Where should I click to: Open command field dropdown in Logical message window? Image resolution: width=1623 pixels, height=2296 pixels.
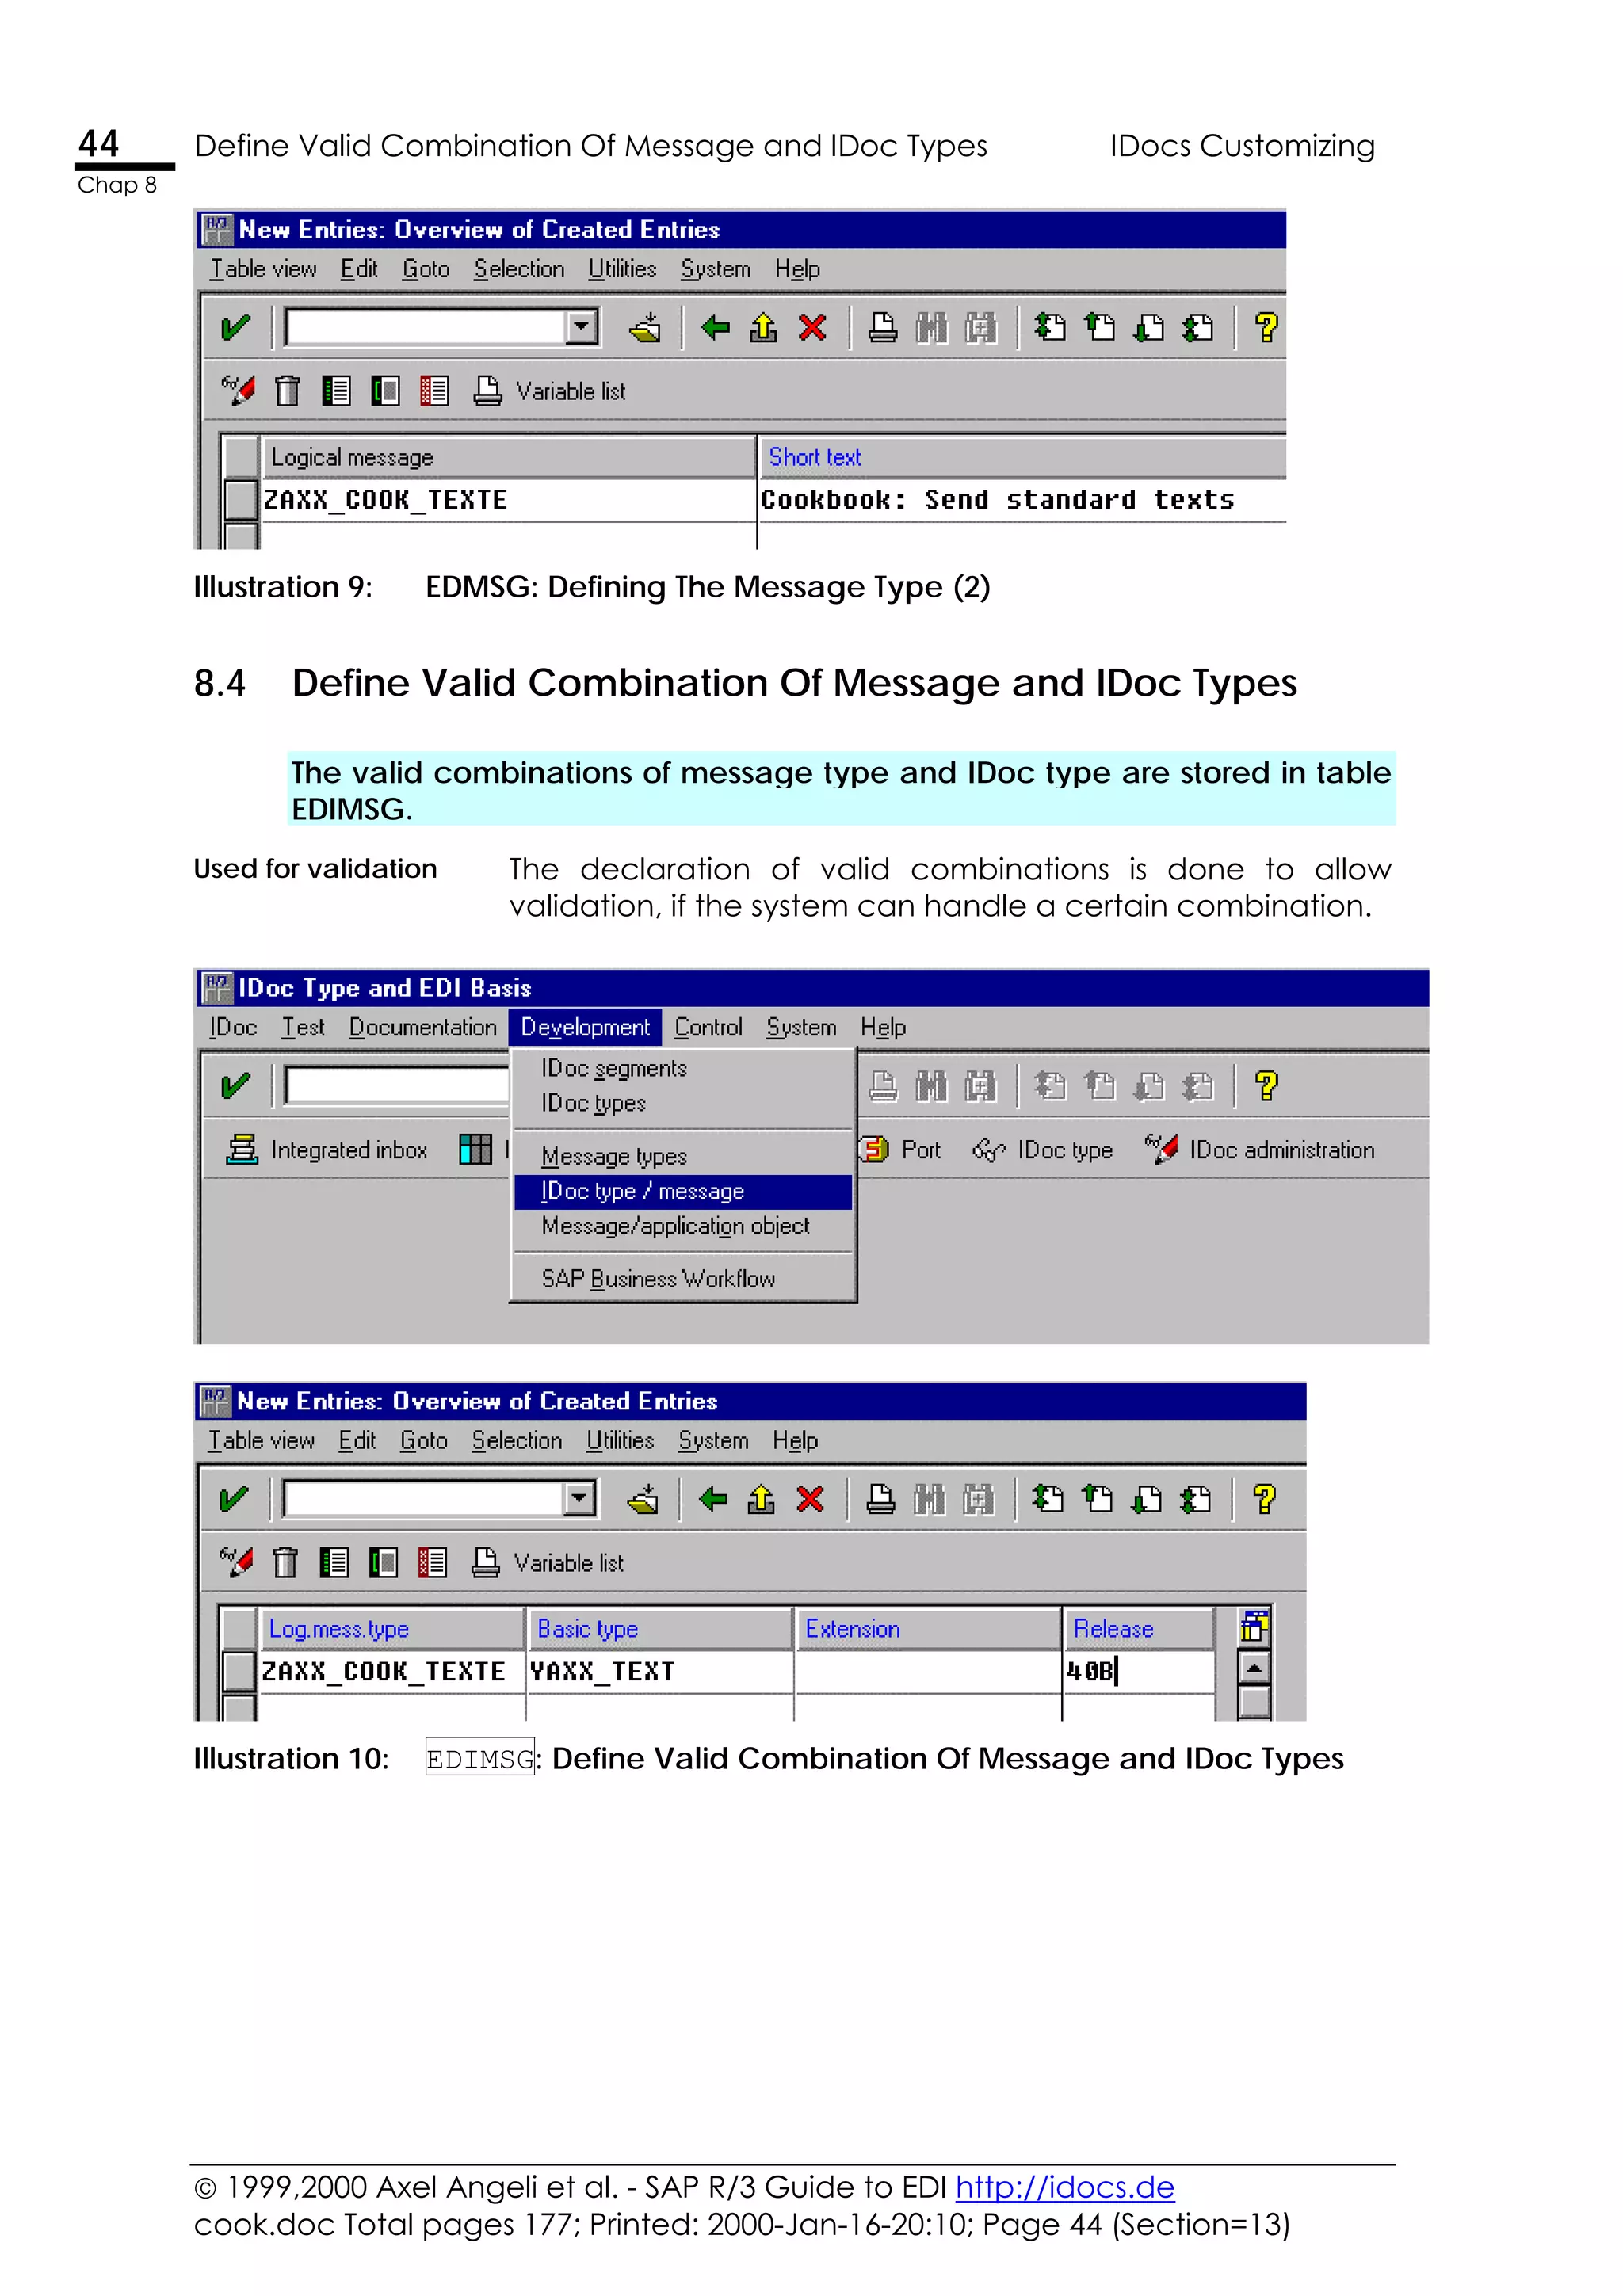581,327
